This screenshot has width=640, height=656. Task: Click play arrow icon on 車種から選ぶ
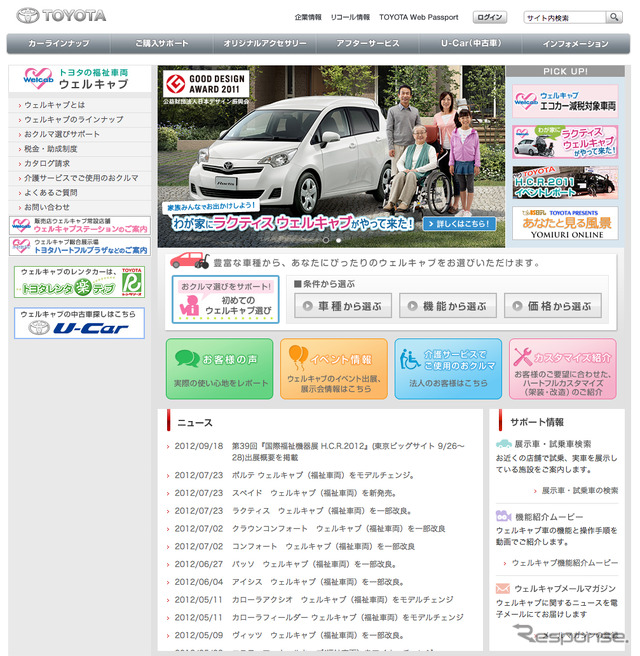(307, 306)
